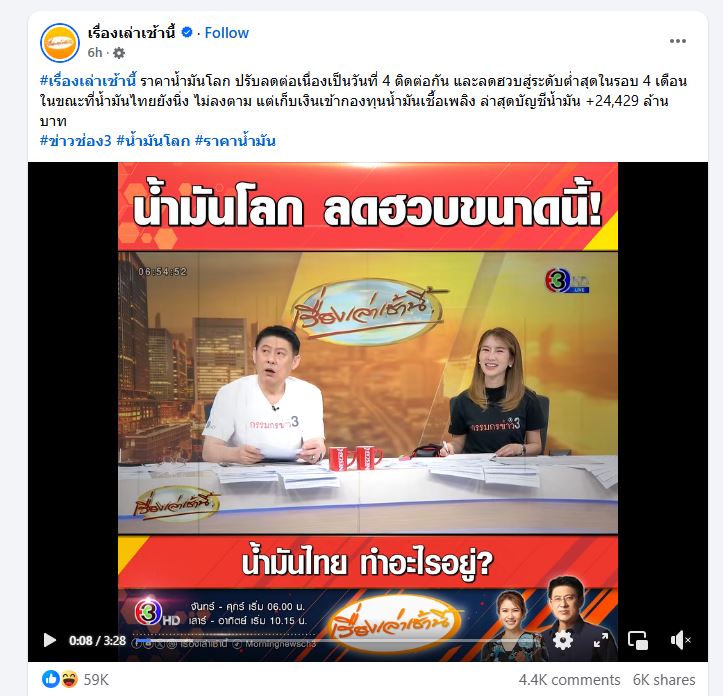Seek along the video progress bar
This screenshot has height=696, width=723.
pyautogui.click(x=341, y=640)
